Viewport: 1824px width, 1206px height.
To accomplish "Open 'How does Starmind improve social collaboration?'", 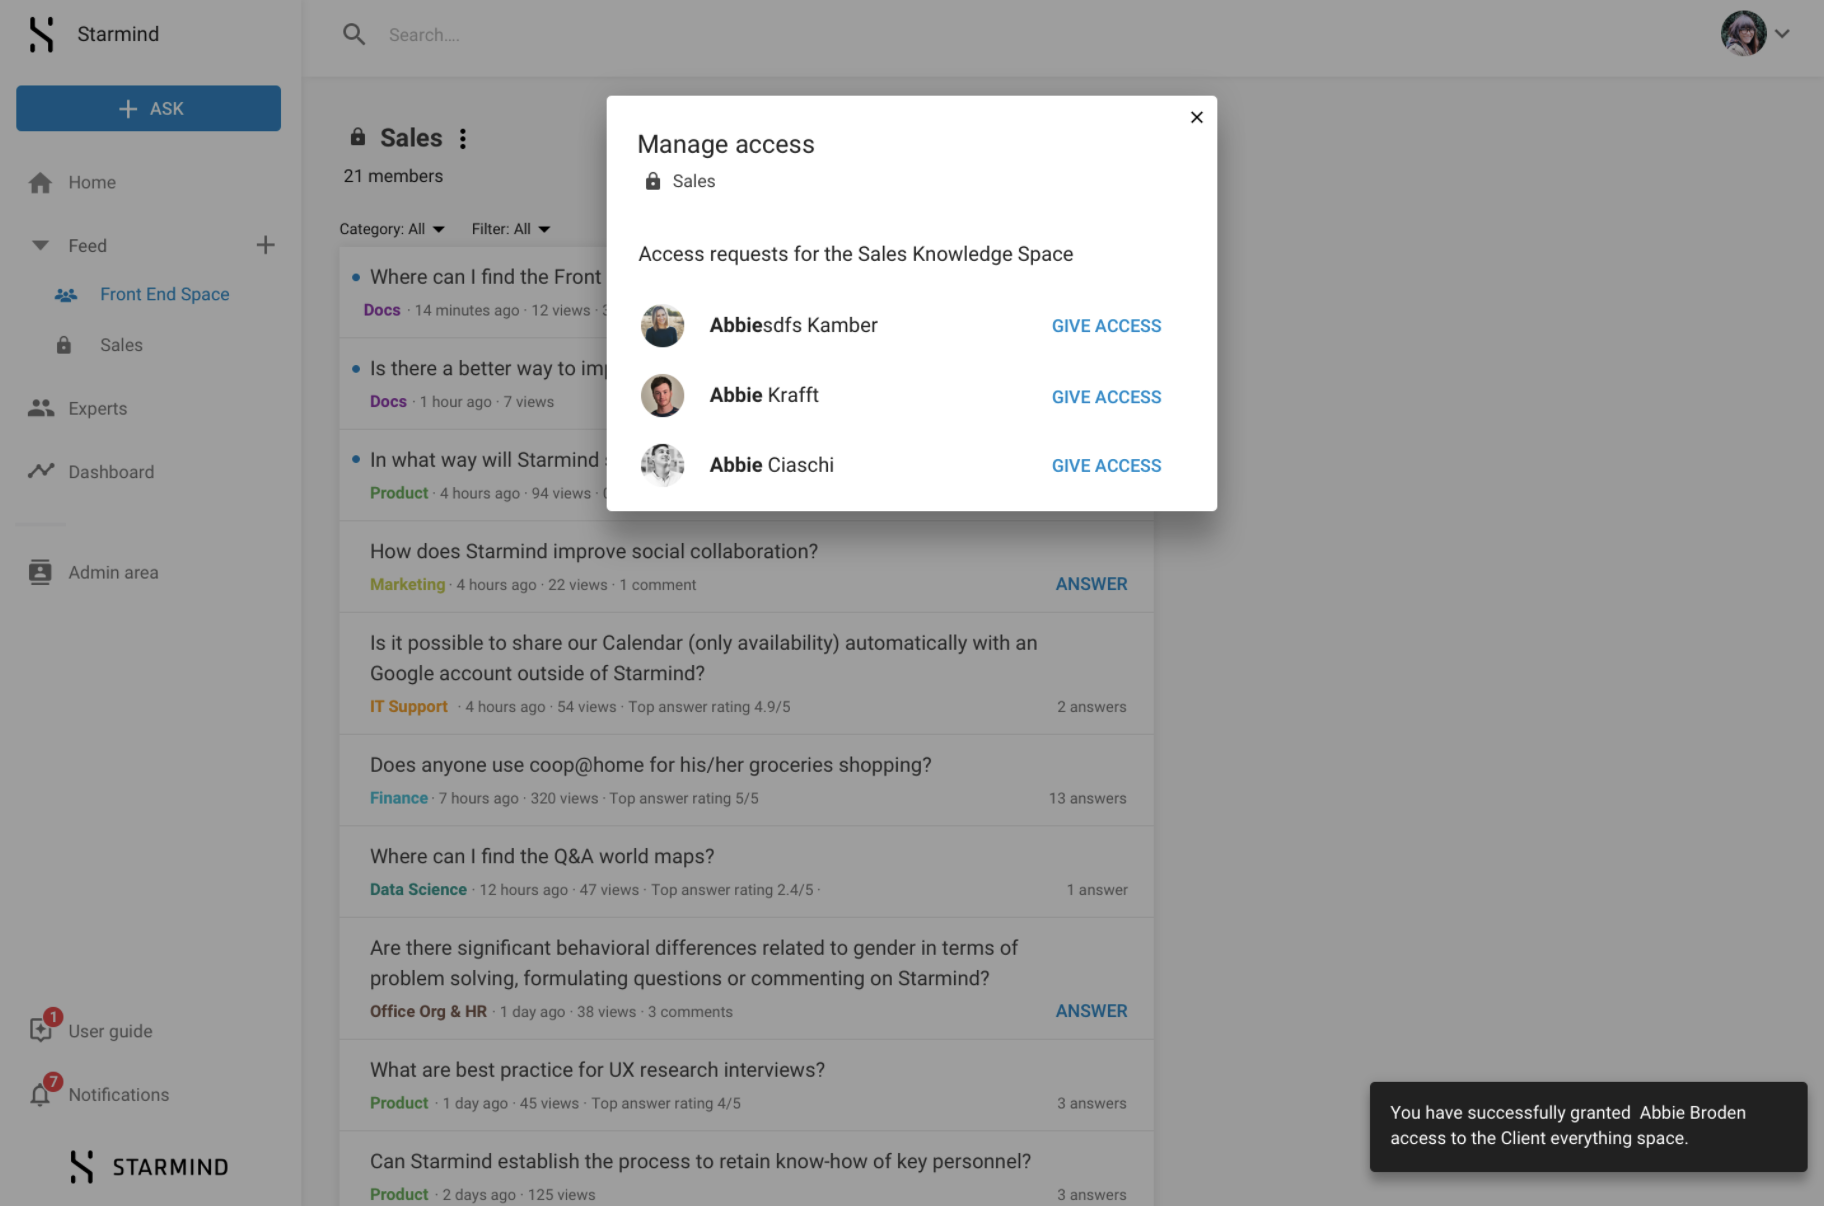I will click(x=594, y=551).
